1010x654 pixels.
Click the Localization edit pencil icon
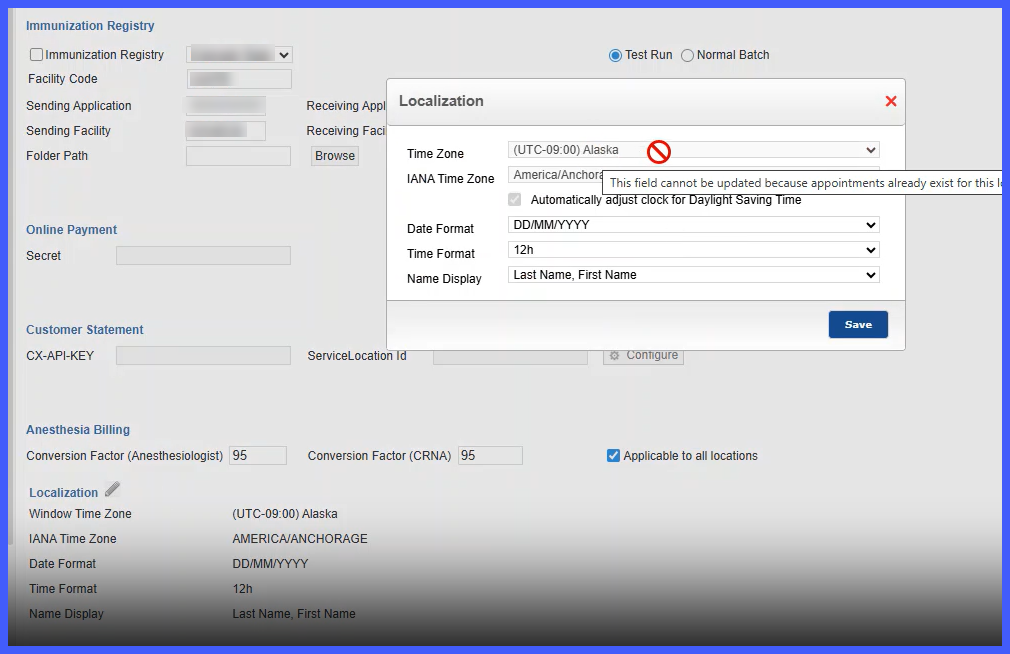coord(113,489)
